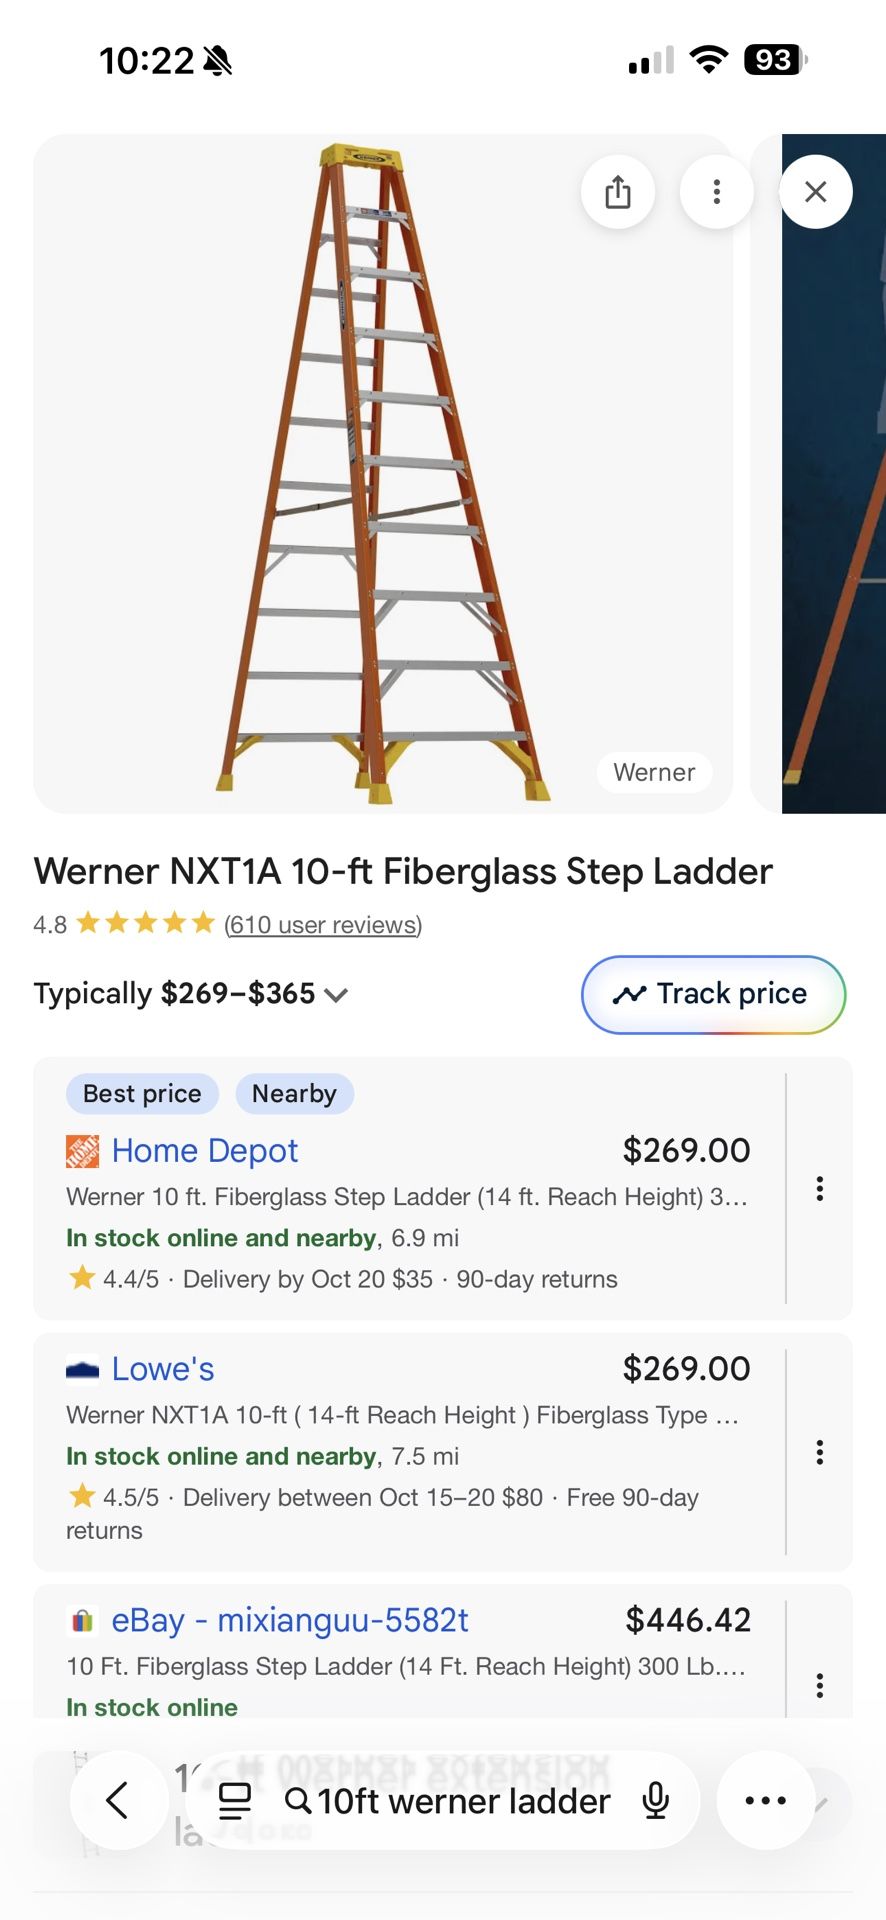Open more options for eBay listing
The height and width of the screenshot is (1920, 886).
click(x=820, y=1686)
